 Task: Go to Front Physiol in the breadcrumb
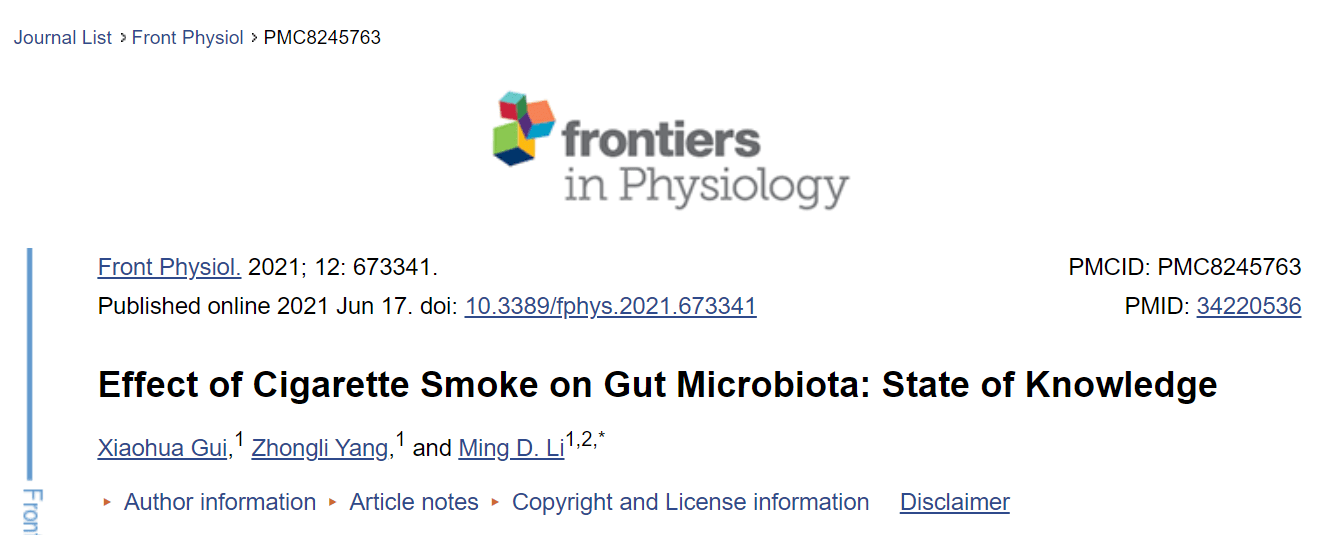[x=188, y=38]
